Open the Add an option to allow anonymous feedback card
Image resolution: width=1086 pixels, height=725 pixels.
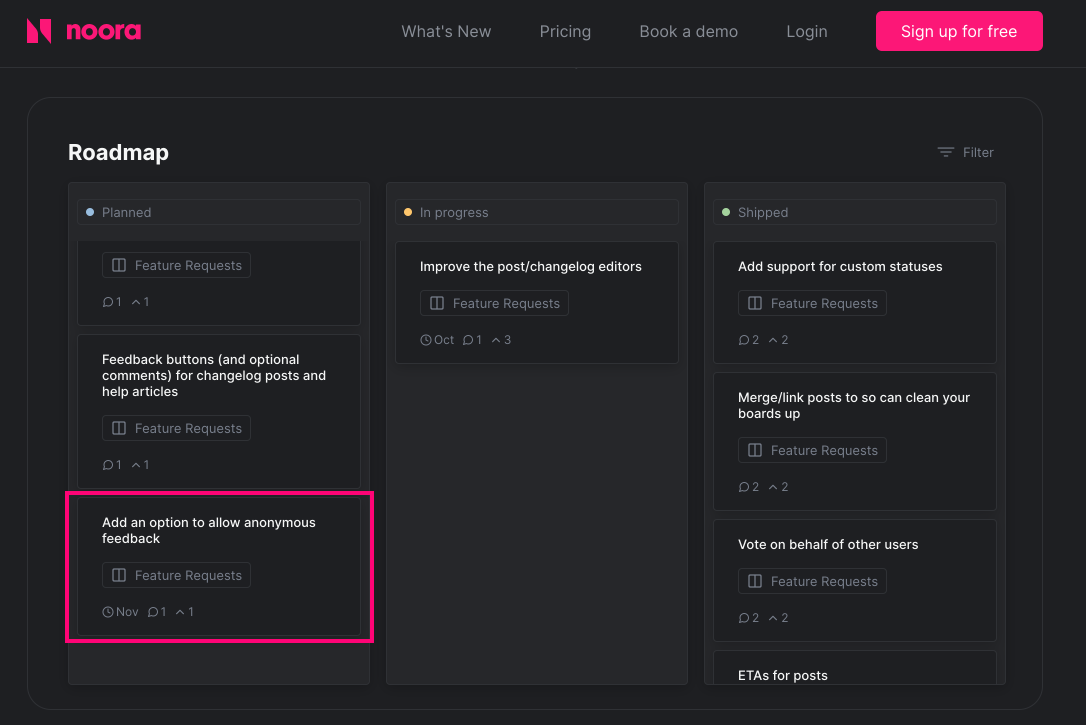coord(219,566)
